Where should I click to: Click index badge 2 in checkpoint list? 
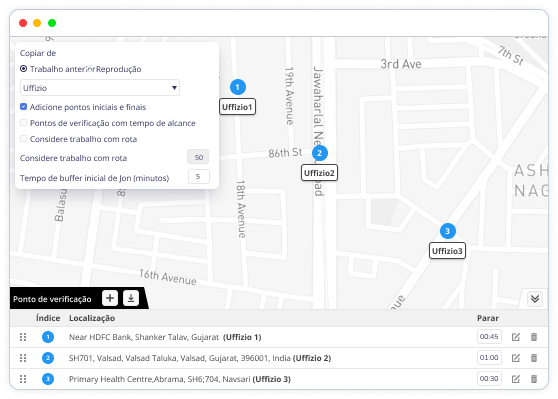pos(48,358)
